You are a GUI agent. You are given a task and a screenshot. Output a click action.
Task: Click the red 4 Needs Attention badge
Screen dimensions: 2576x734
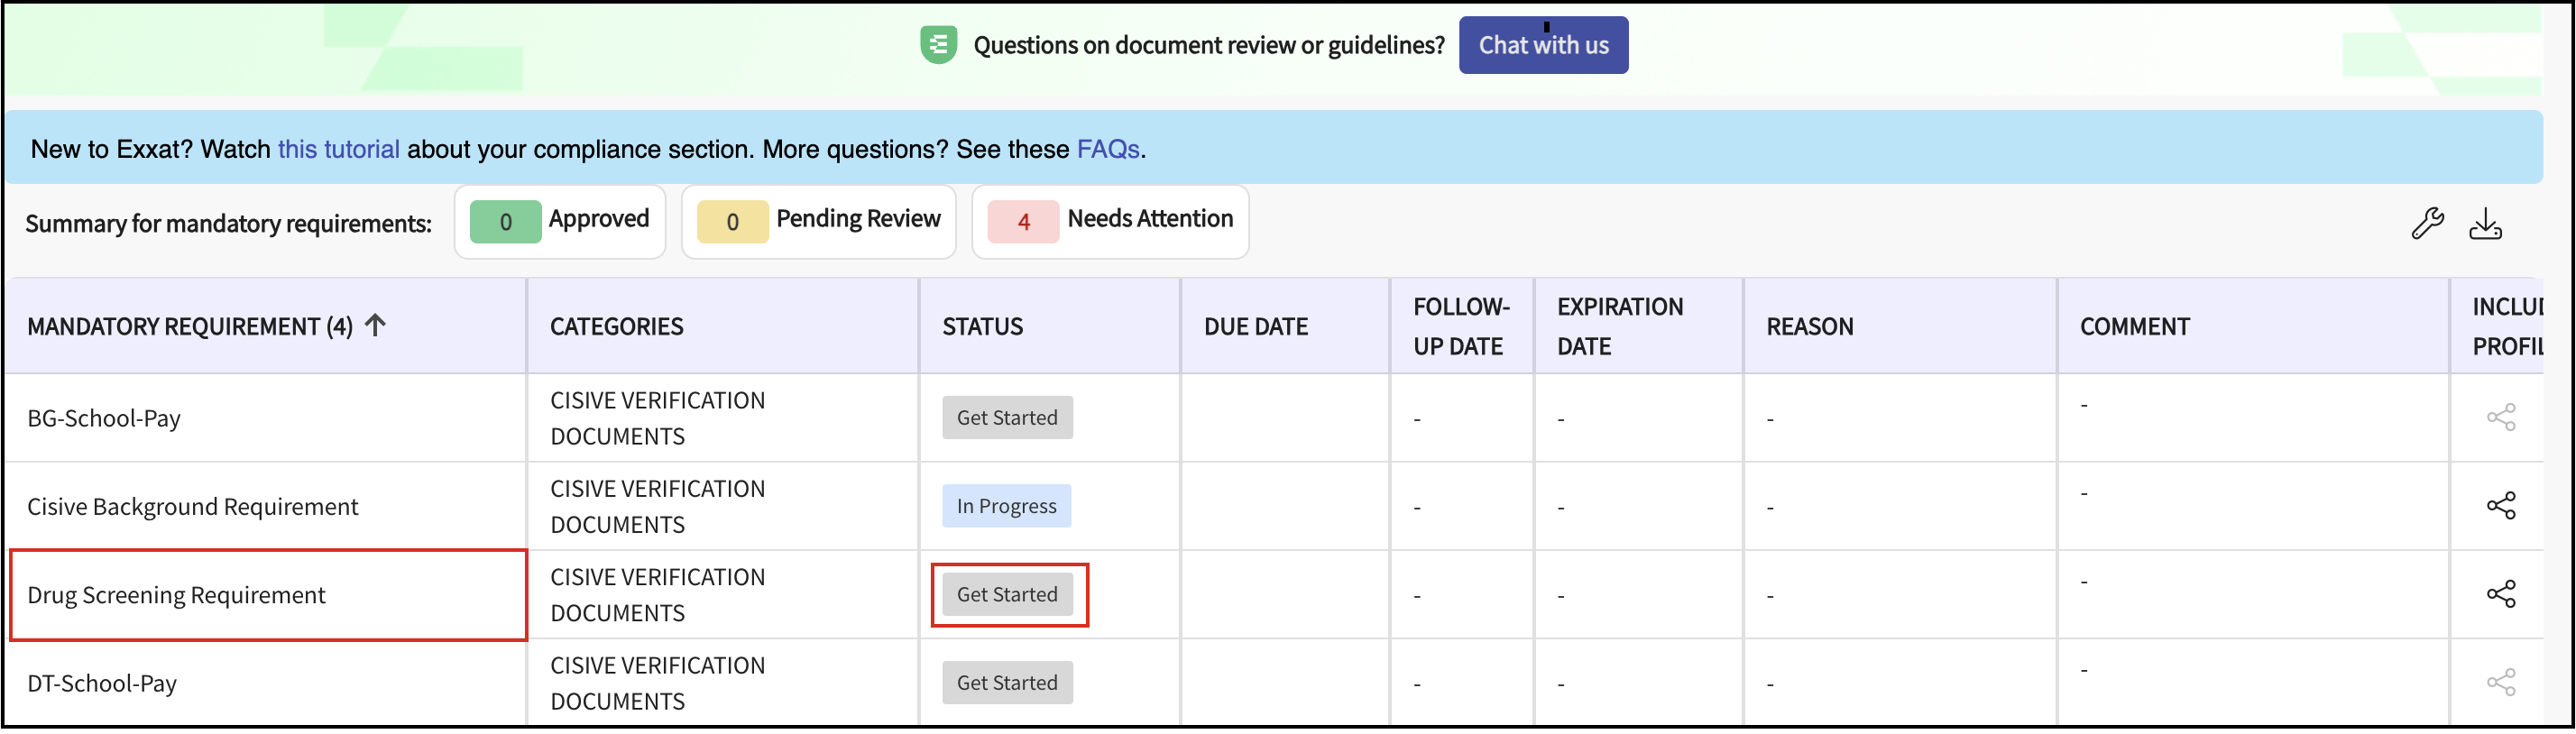(x=1023, y=222)
